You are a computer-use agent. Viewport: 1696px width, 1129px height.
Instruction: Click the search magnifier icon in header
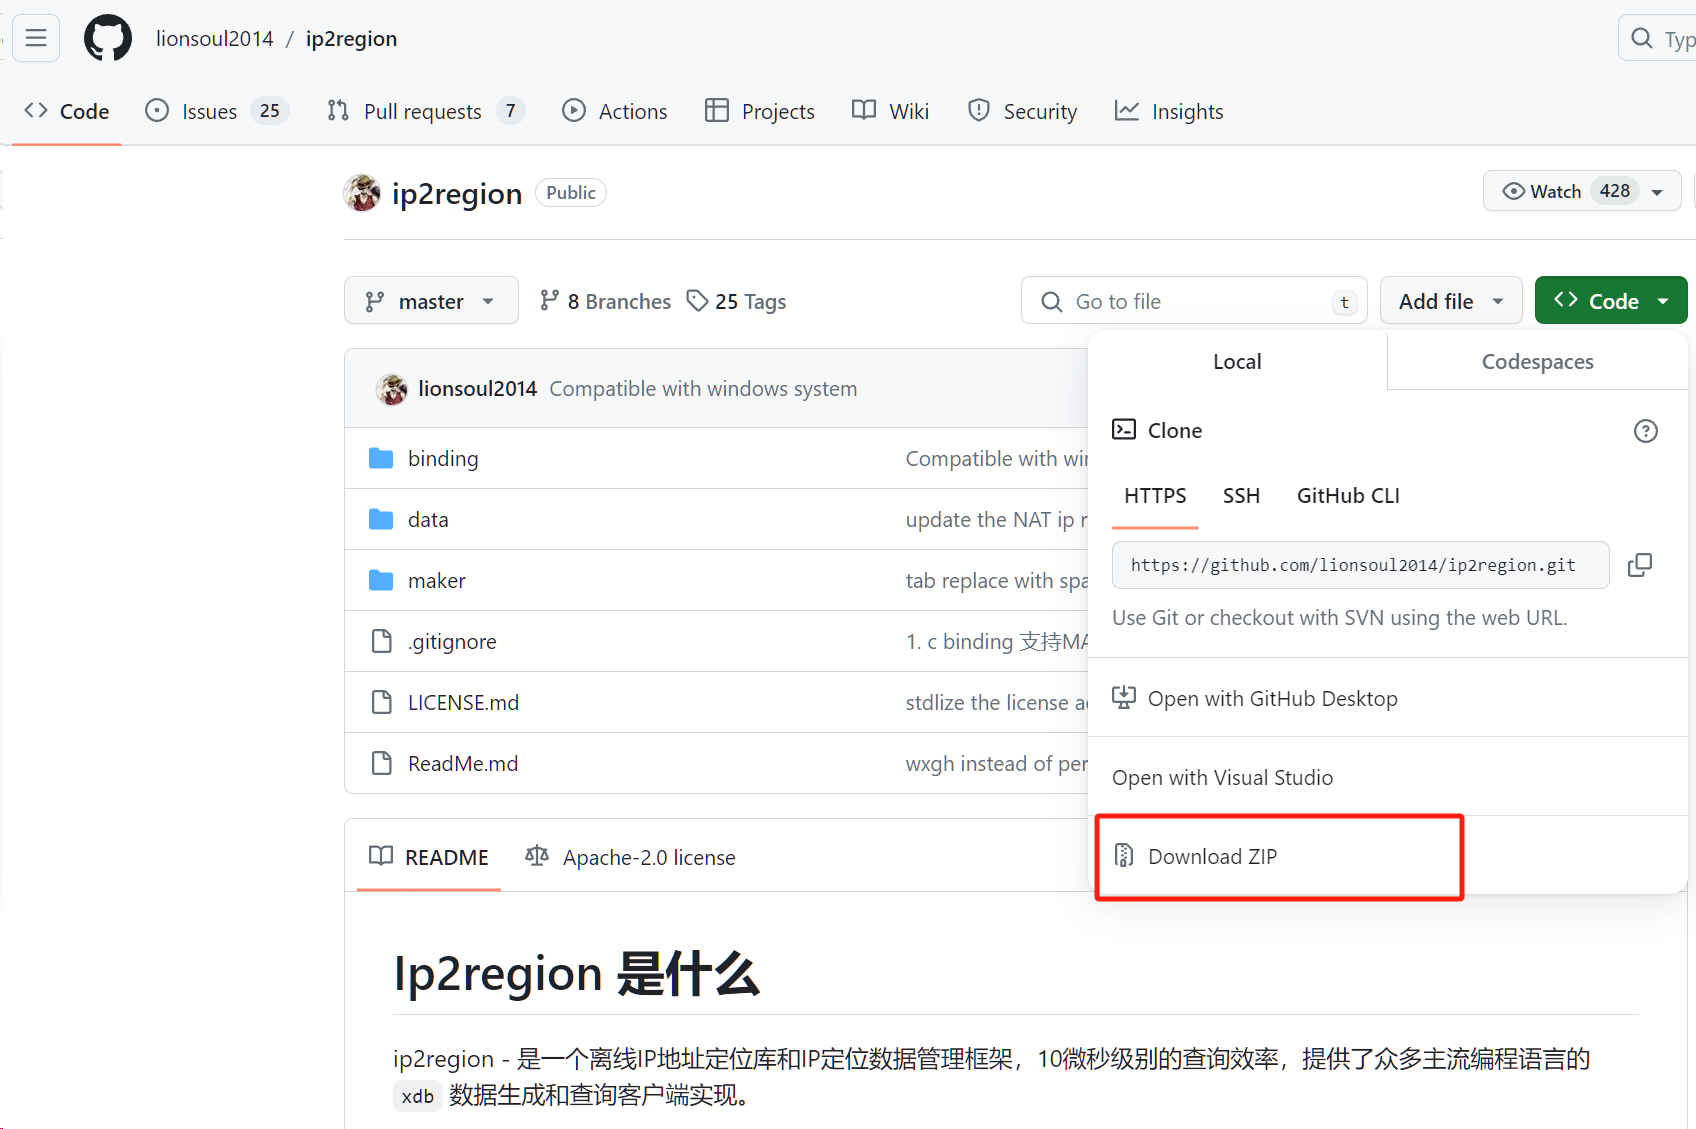tap(1641, 38)
